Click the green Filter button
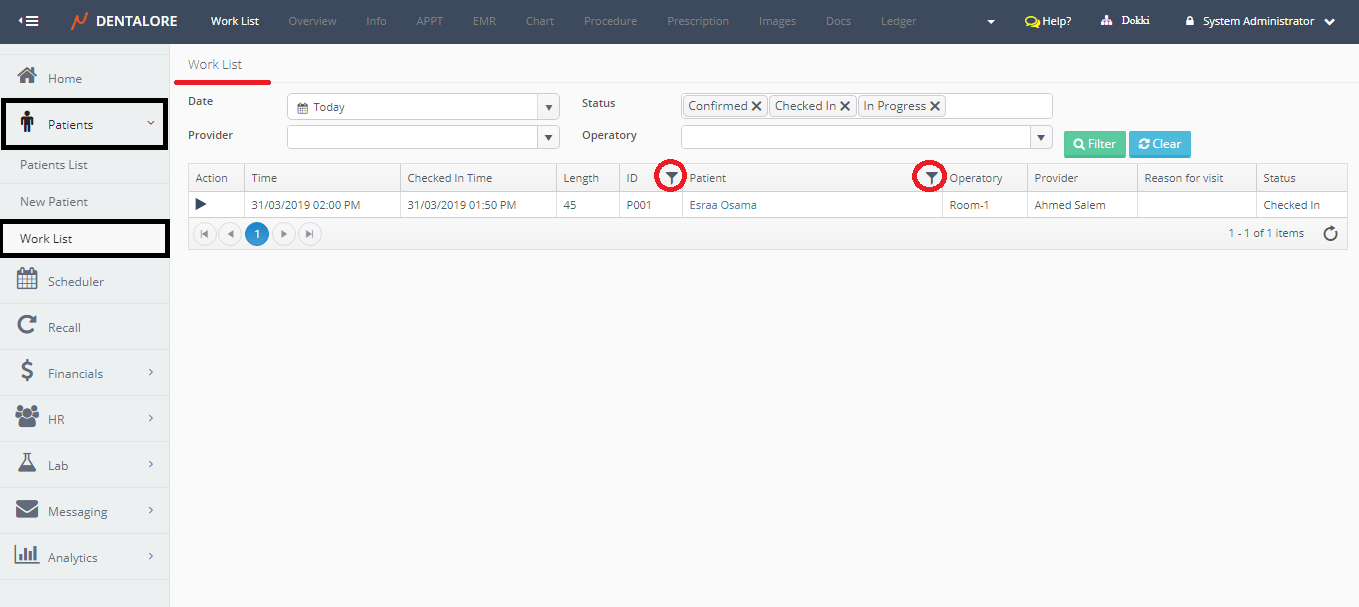This screenshot has height=607, width=1359. (1094, 144)
